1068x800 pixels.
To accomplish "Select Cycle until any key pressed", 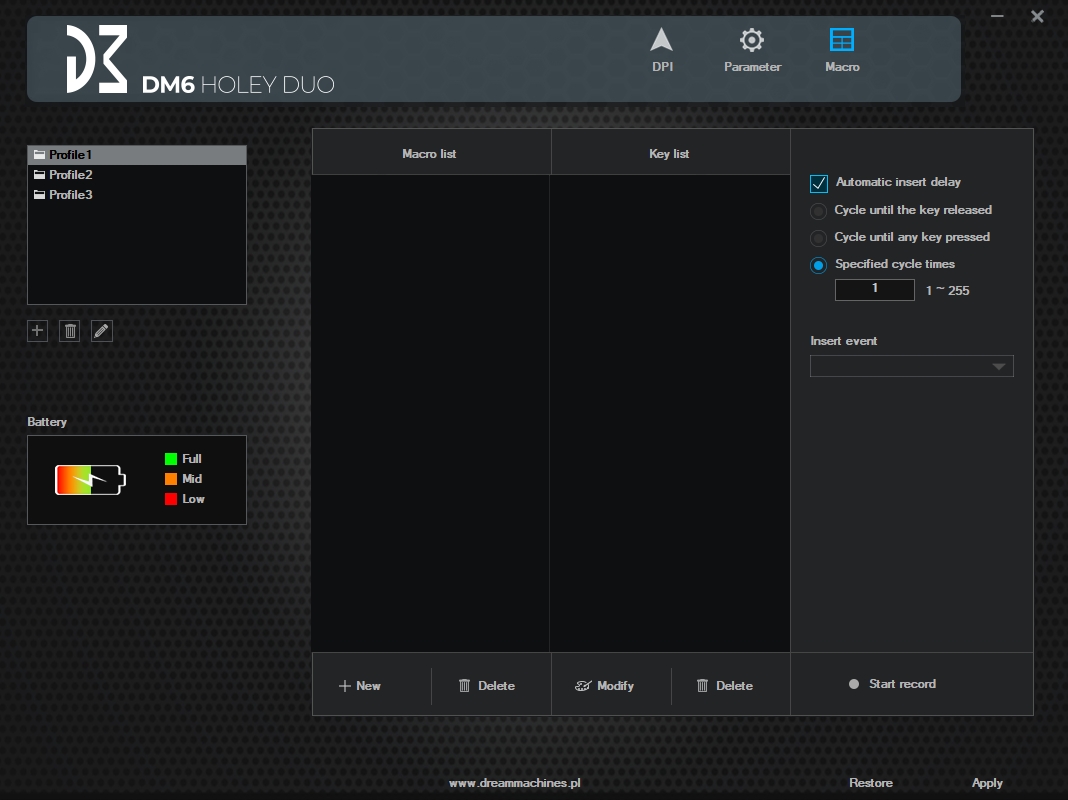I will (x=818, y=238).
